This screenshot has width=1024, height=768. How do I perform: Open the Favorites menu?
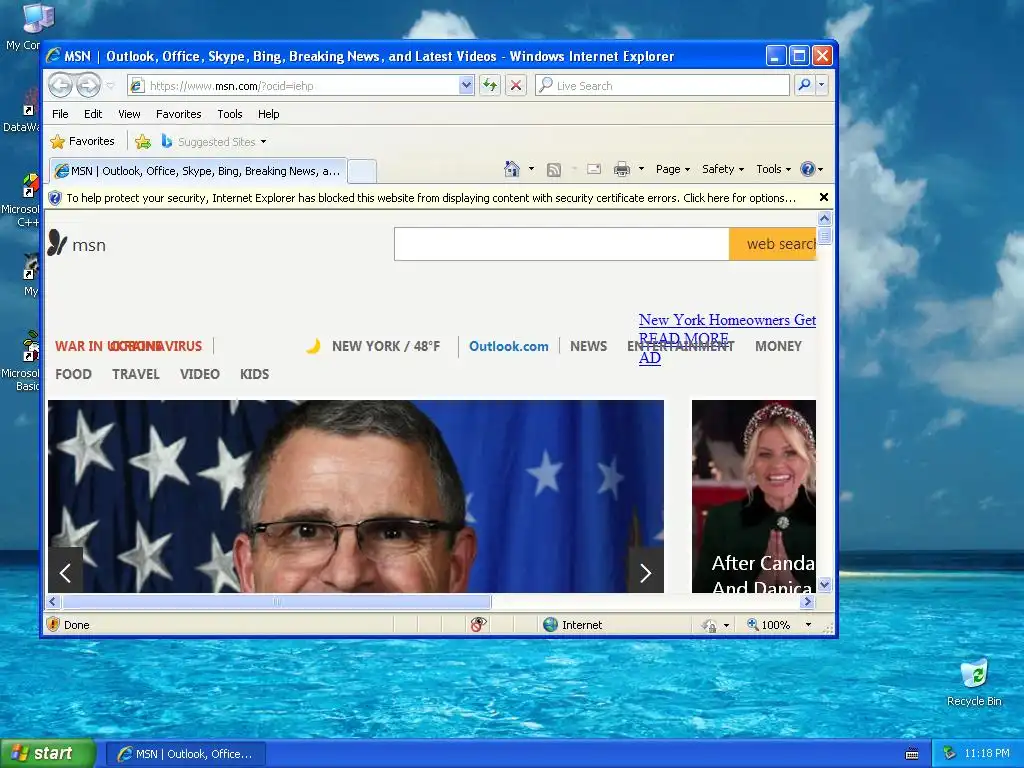tap(178, 114)
